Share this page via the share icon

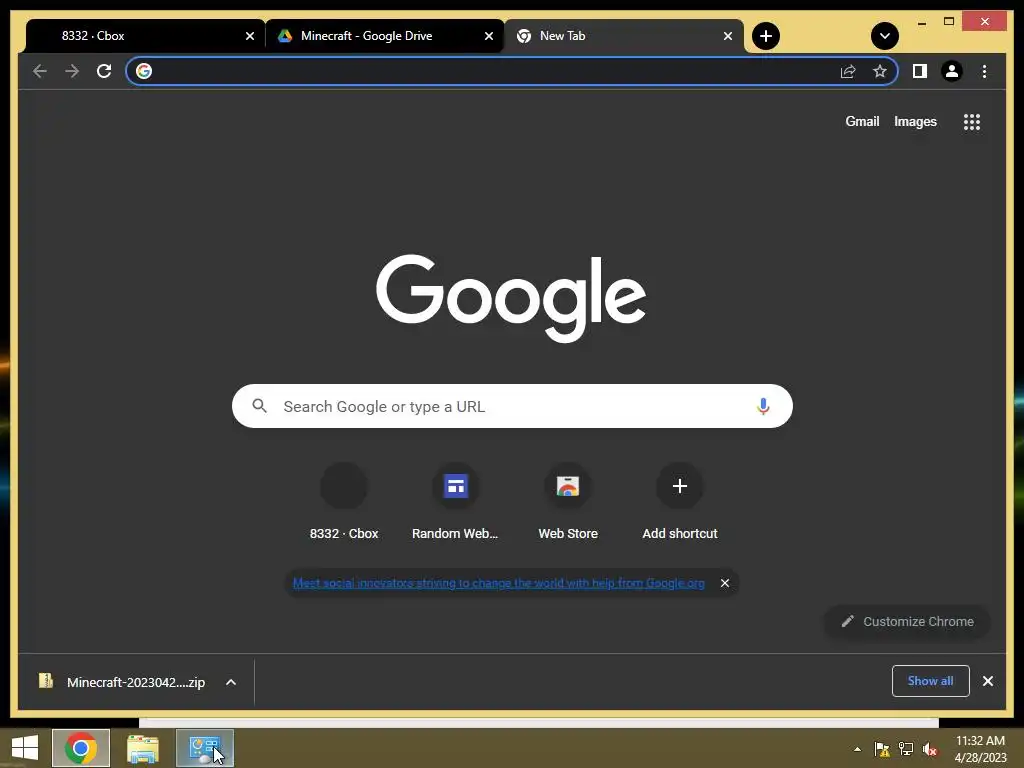tap(848, 71)
